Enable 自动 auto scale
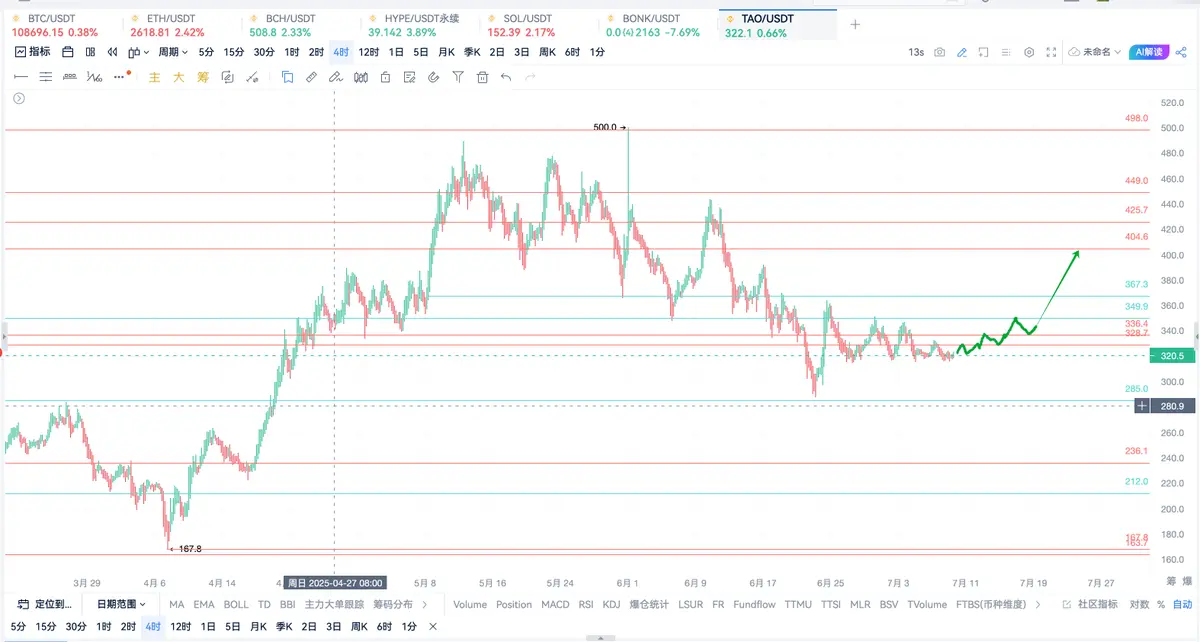The image size is (1200, 642). click(x=1182, y=604)
